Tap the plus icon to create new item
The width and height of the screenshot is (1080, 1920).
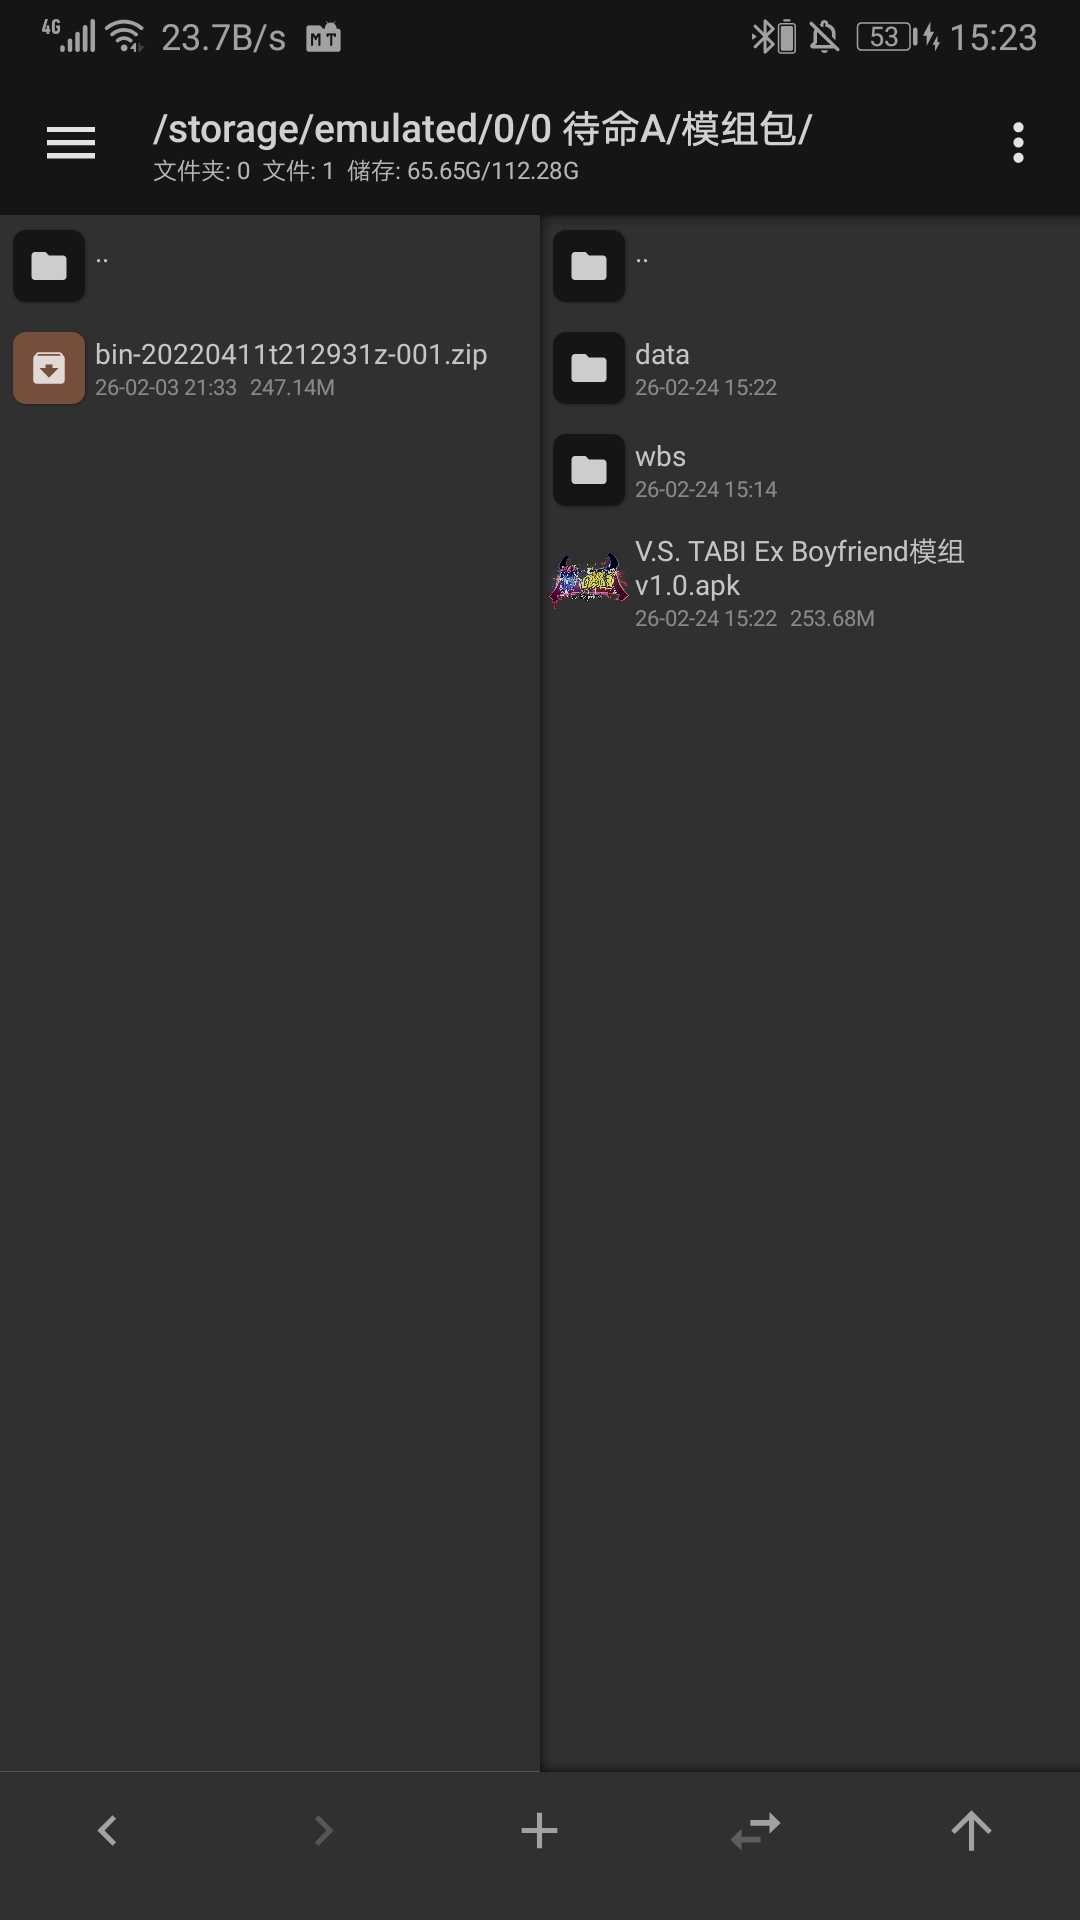(539, 1831)
